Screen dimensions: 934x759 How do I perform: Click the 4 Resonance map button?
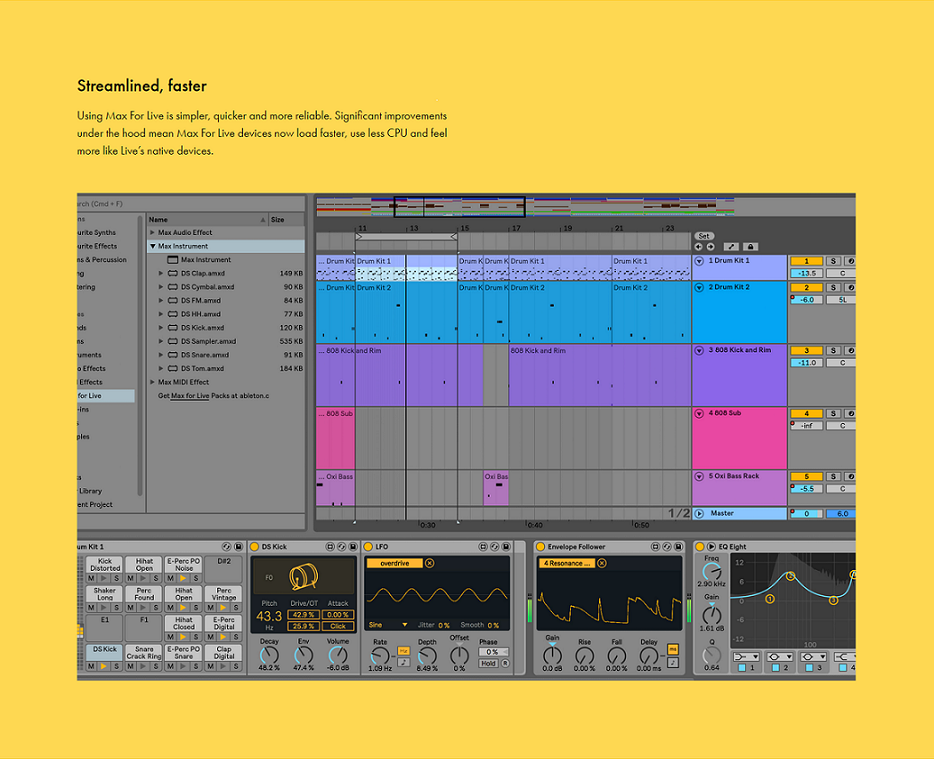(566, 563)
